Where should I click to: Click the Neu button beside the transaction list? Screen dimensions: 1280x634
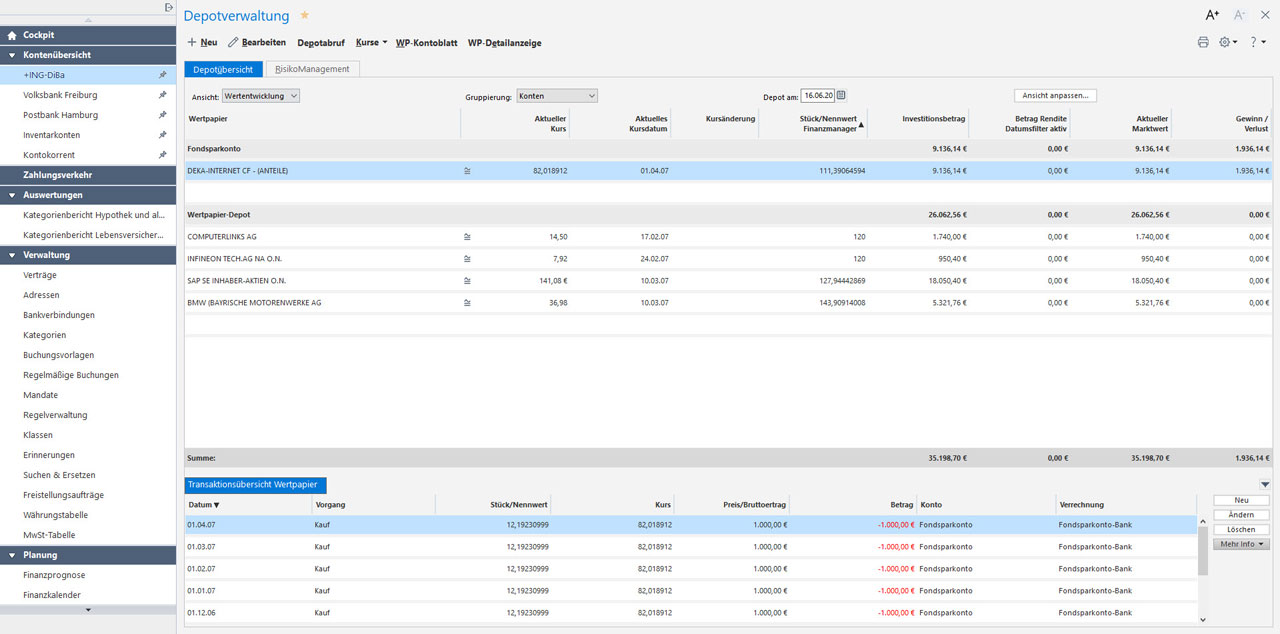[1241, 500]
